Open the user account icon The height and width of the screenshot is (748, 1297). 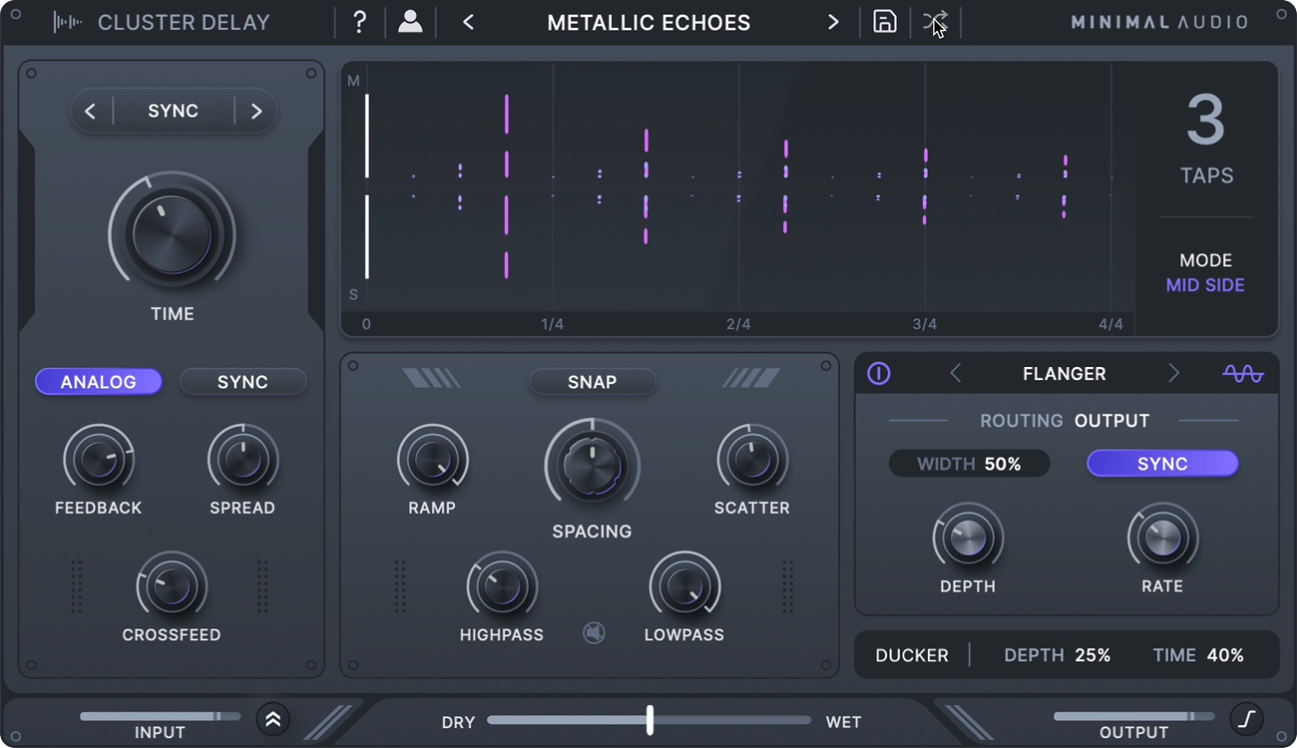pyautogui.click(x=410, y=22)
